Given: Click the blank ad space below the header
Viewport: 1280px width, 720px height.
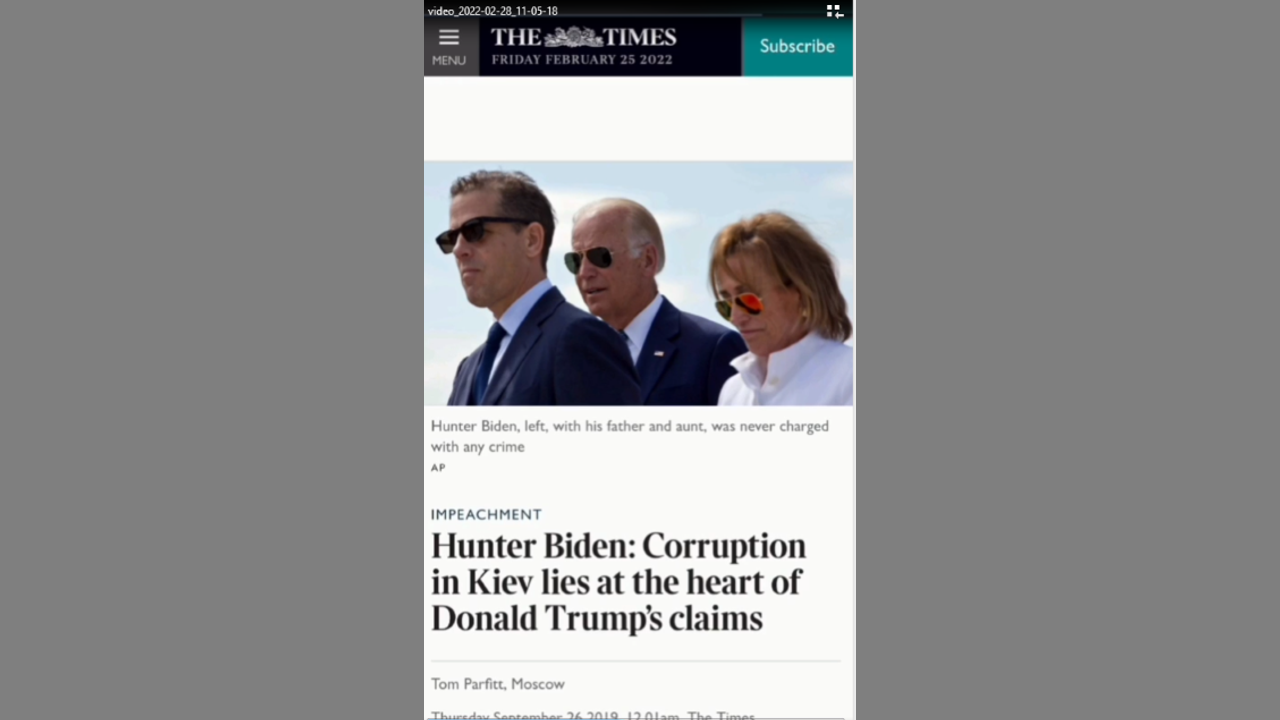Looking at the screenshot, I should coord(638,118).
